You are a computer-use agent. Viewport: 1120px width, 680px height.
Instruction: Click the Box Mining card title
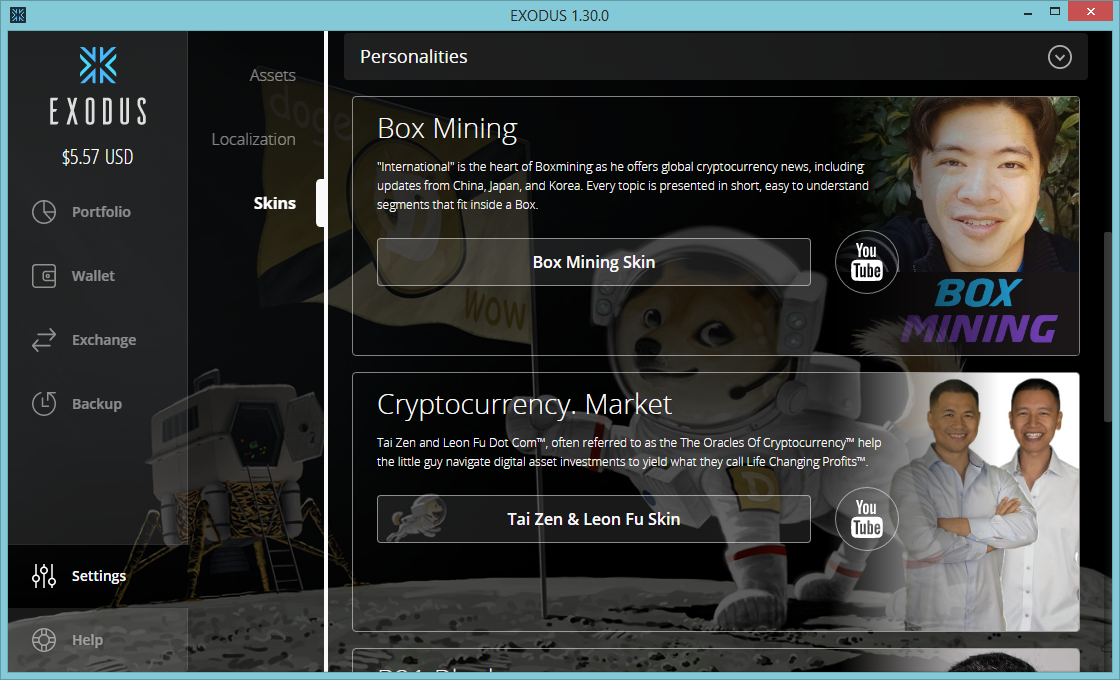click(x=447, y=129)
